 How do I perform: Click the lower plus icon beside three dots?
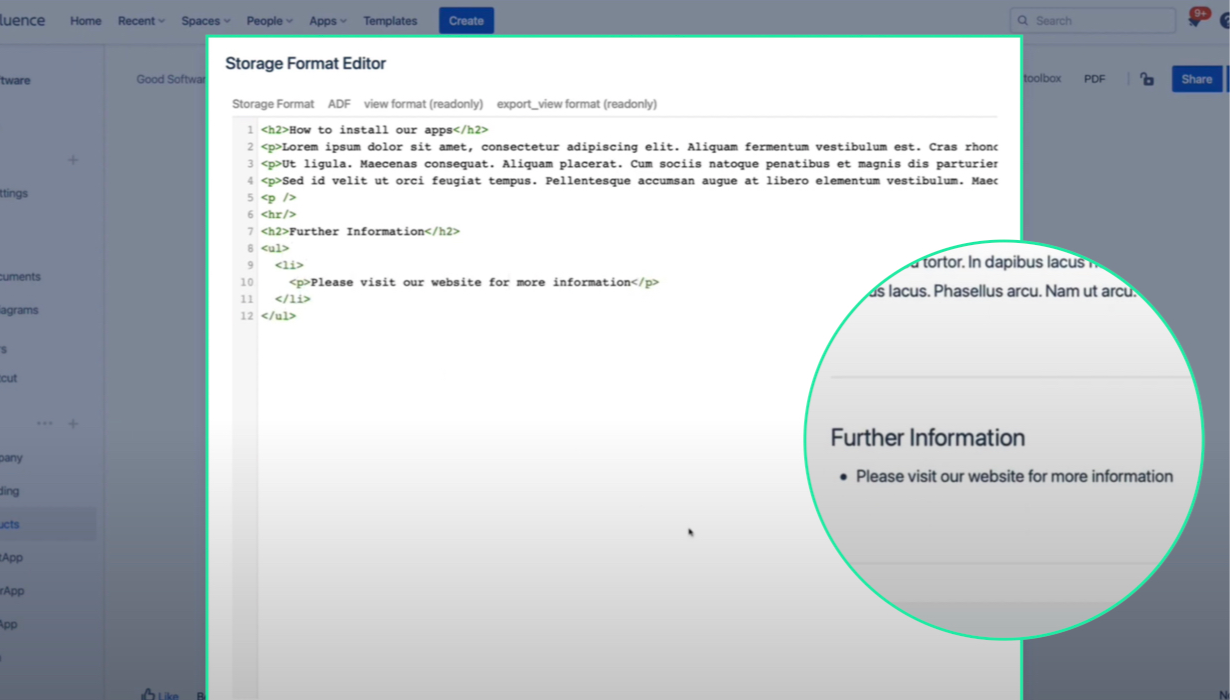pos(73,424)
